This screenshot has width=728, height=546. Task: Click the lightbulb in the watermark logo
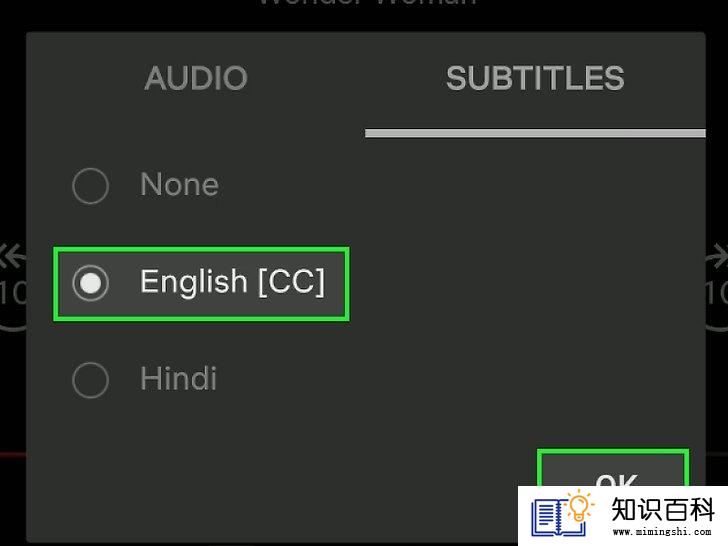point(579,507)
